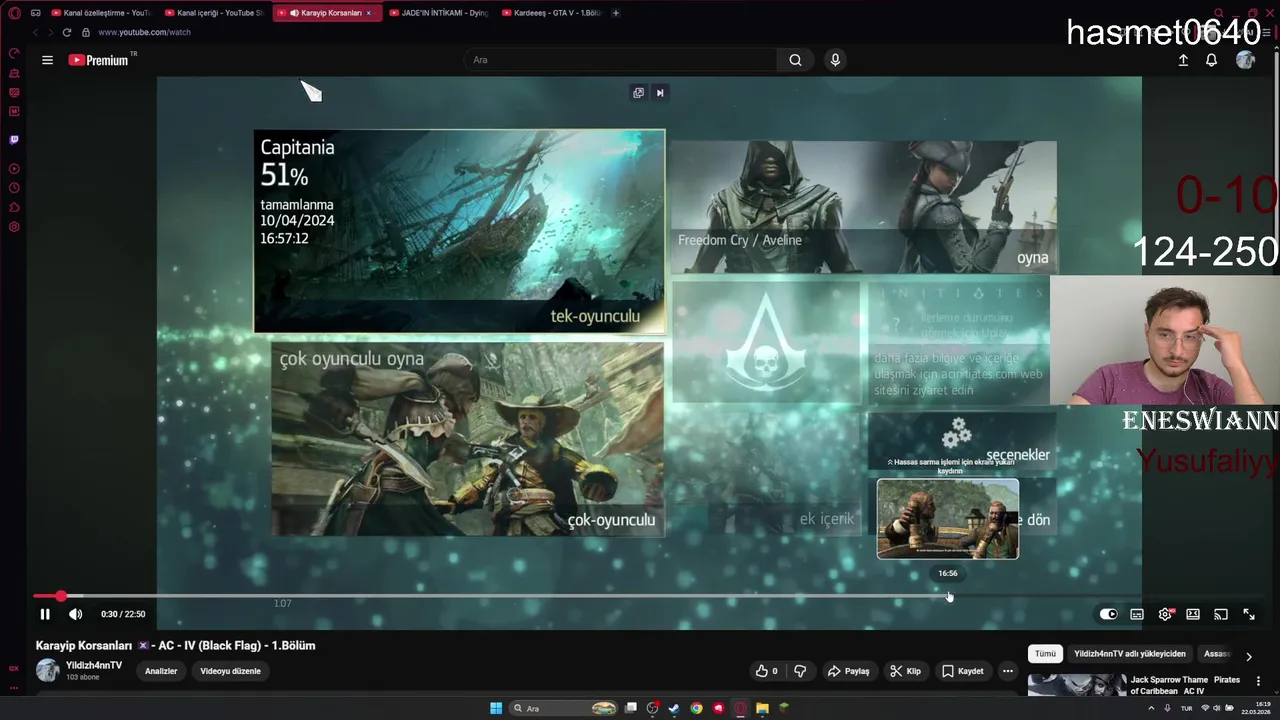1280x720 pixels.
Task: Pop out the video player
Action: (638, 93)
